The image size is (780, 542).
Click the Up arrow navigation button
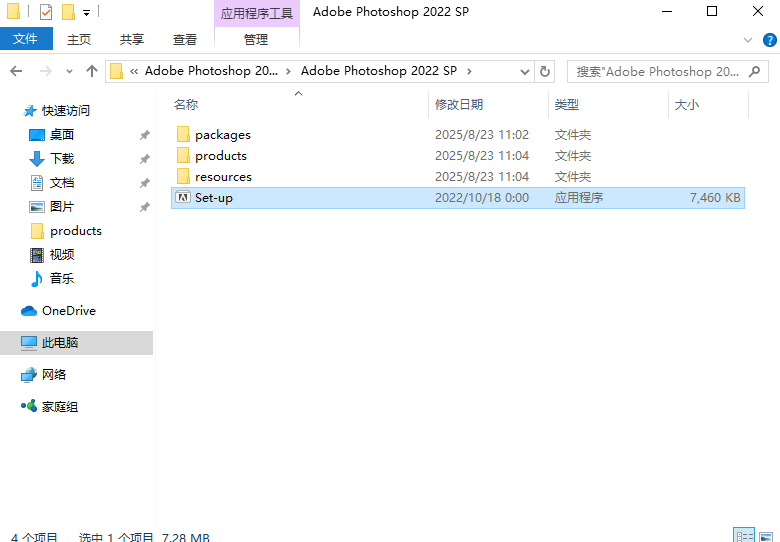92,71
